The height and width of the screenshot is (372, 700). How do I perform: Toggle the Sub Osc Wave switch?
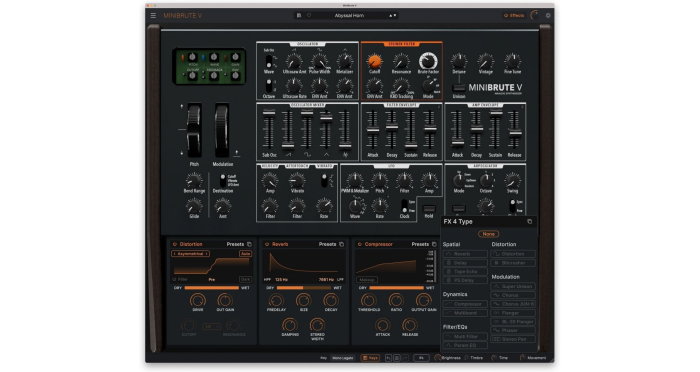tap(269, 61)
